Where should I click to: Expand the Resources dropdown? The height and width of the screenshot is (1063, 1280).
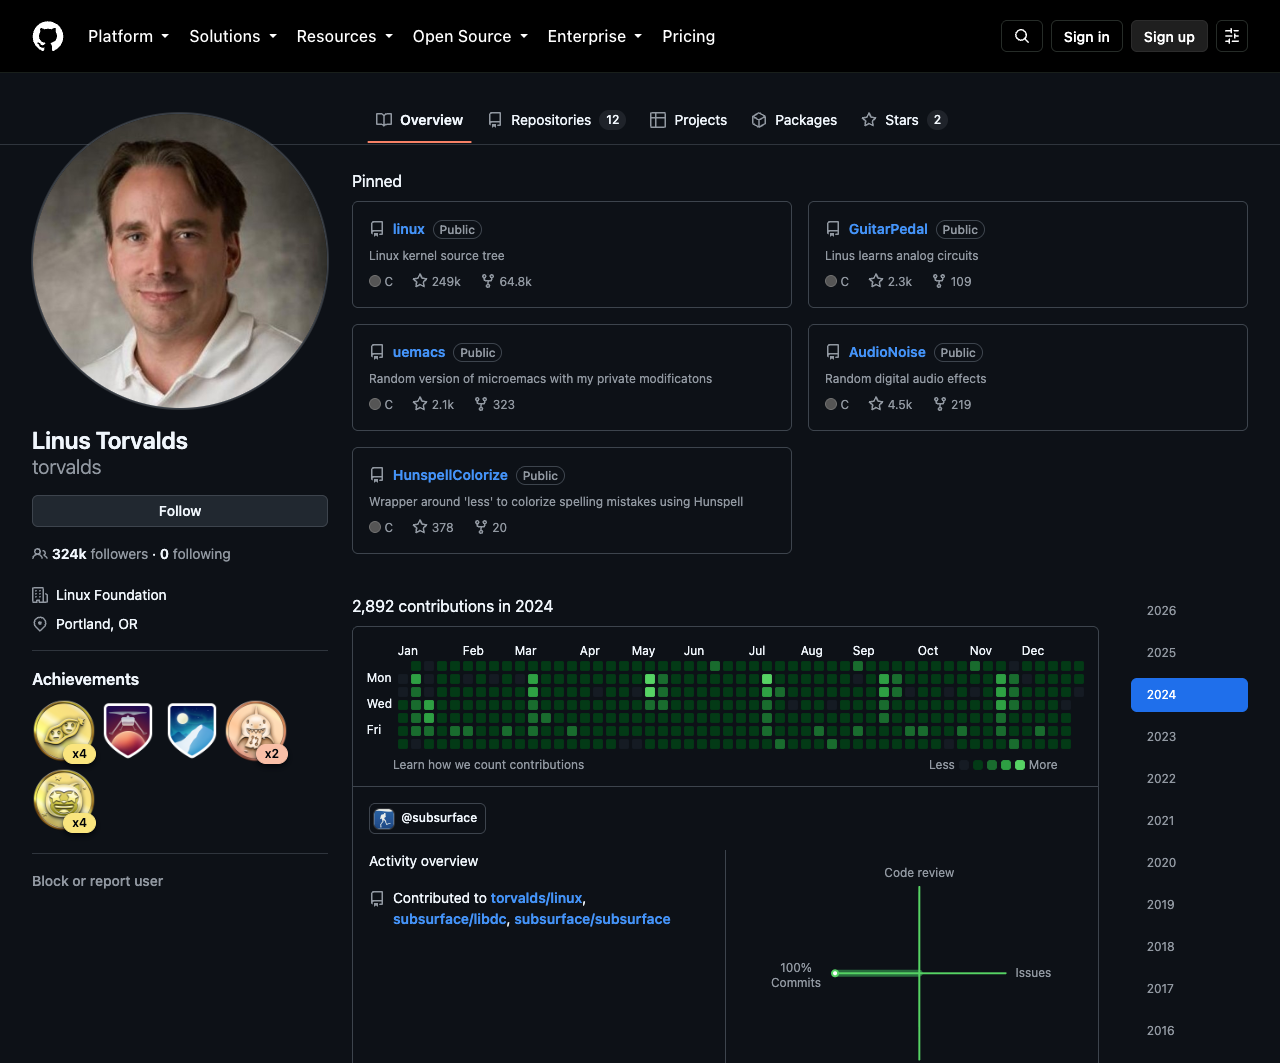[344, 36]
